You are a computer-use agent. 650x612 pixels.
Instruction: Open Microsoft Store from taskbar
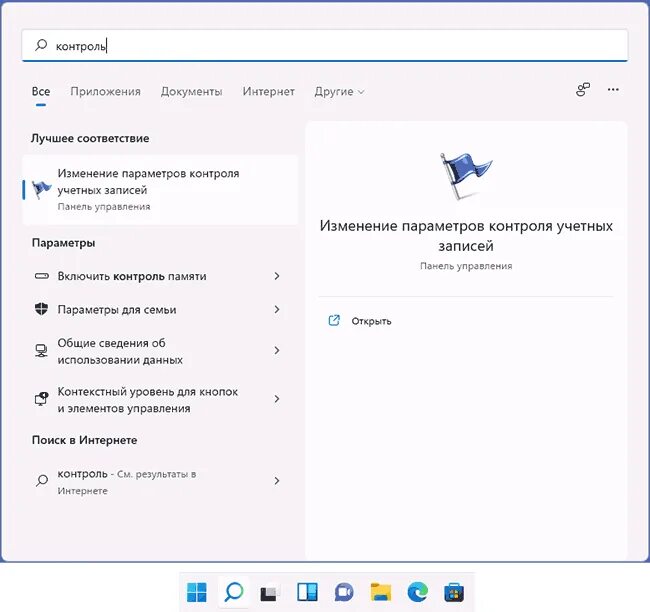click(x=454, y=593)
